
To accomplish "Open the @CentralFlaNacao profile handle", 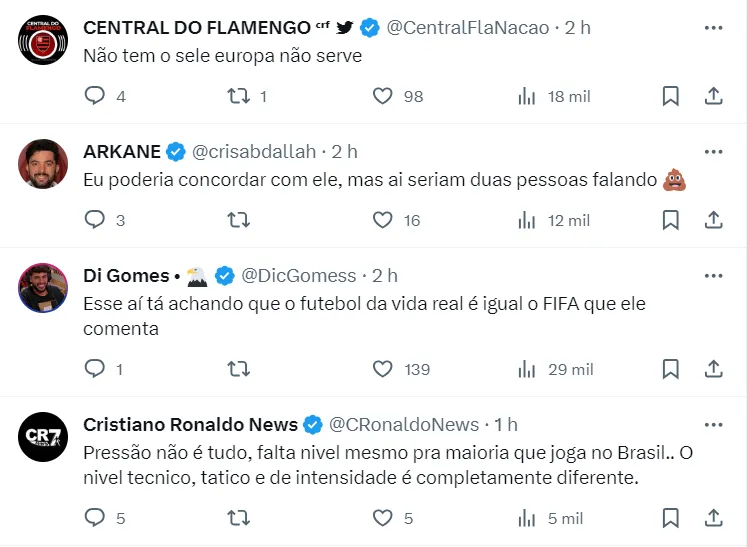I will (467, 28).
